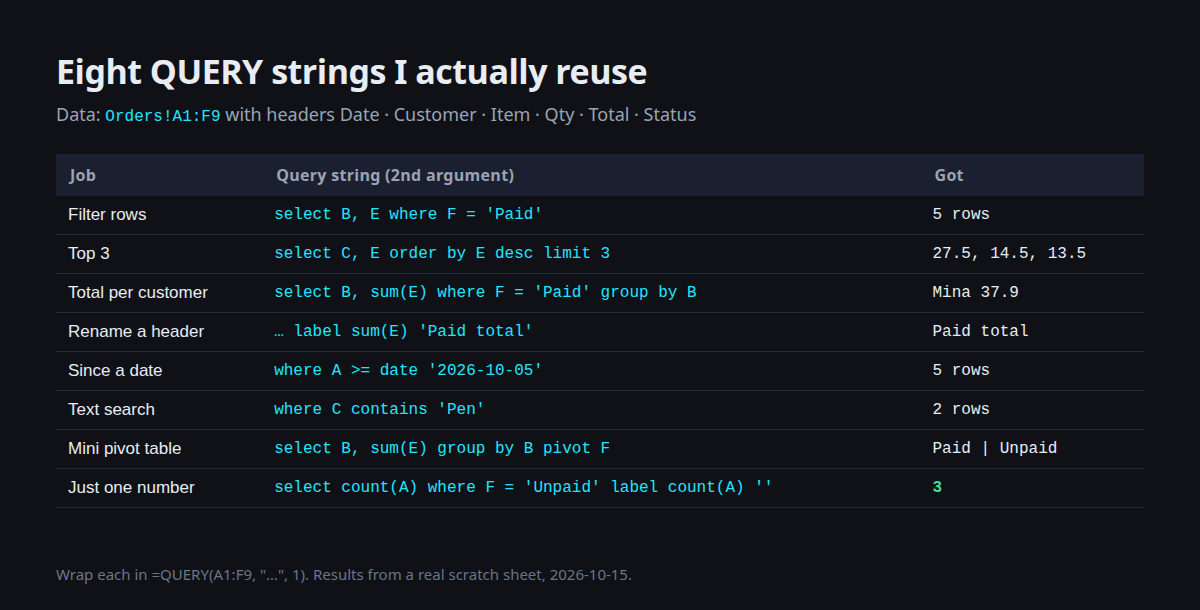Select the query "select B, E where F = 'Paid'"
The width and height of the screenshot is (1200, 610).
[x=408, y=214]
